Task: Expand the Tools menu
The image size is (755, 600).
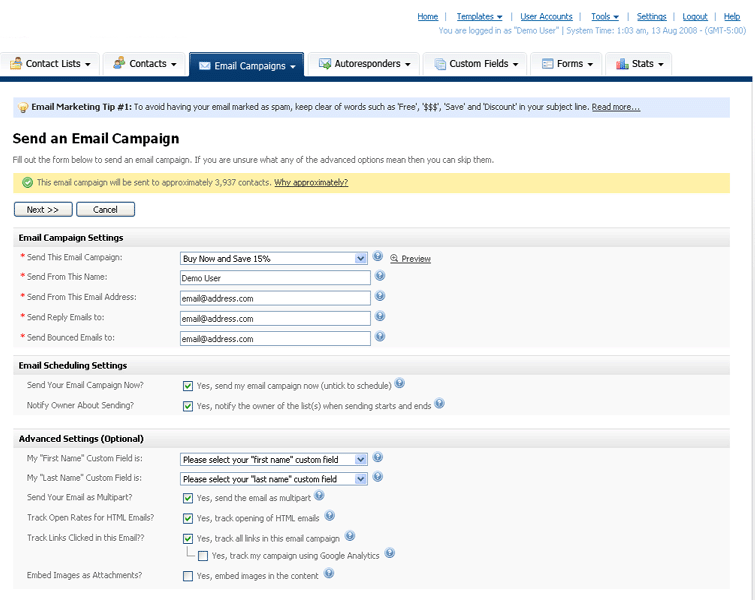Action: click(605, 16)
